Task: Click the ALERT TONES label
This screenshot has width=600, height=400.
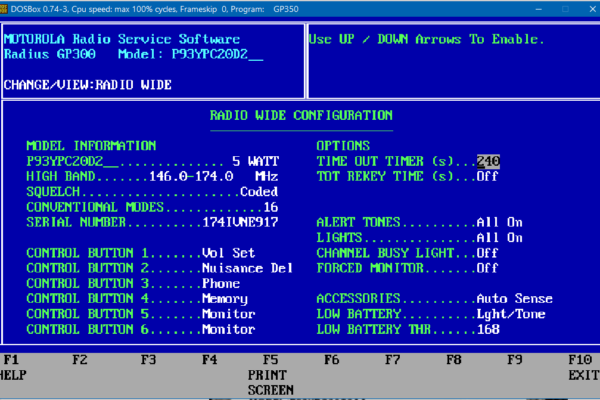Action: pyautogui.click(x=358, y=222)
